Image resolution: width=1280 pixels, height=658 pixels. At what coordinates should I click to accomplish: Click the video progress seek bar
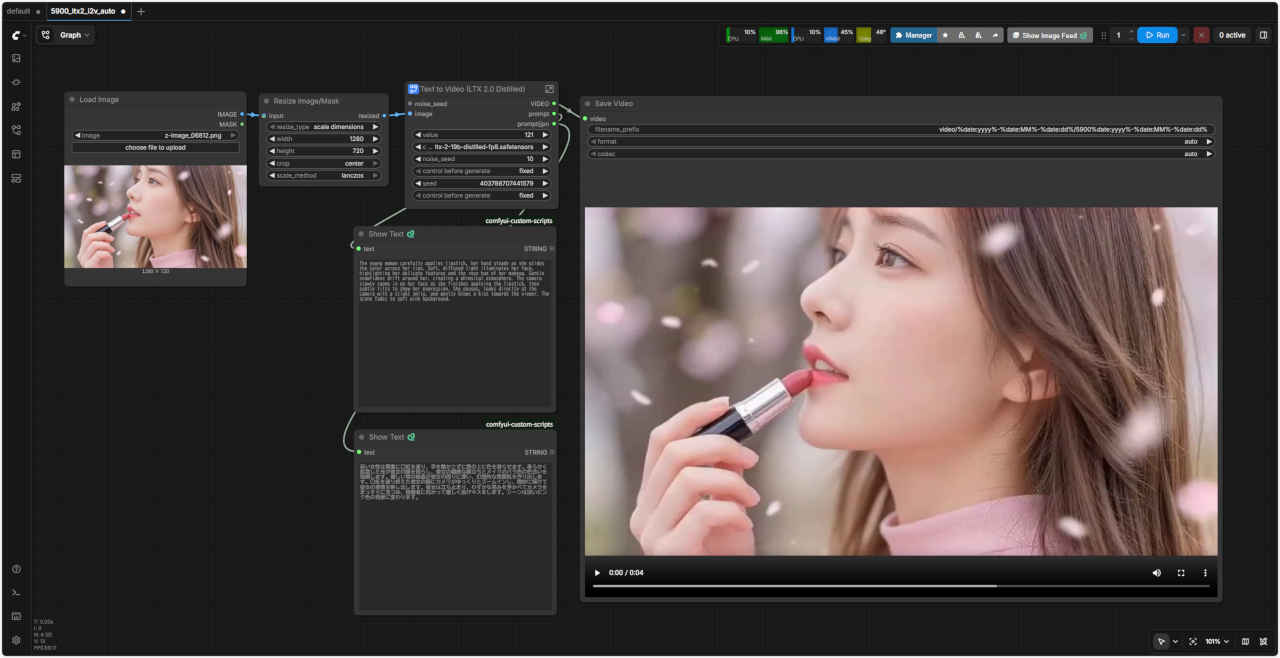900,586
